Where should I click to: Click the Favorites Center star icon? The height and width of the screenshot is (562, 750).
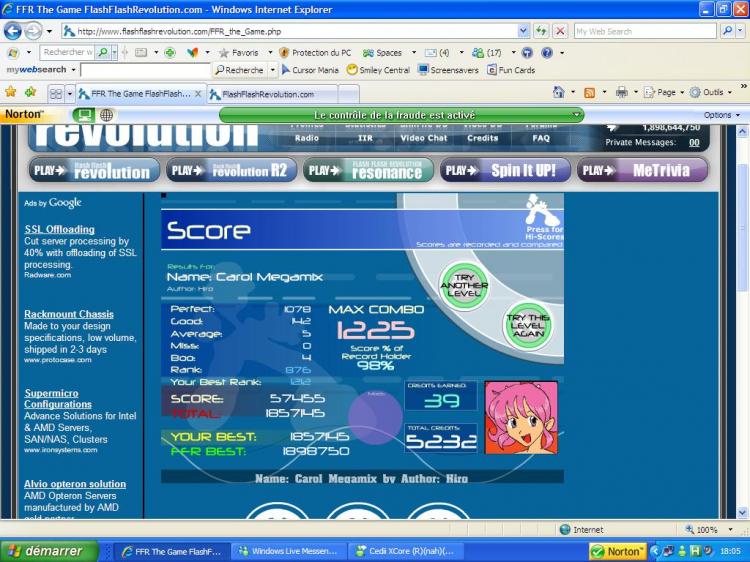[11, 92]
